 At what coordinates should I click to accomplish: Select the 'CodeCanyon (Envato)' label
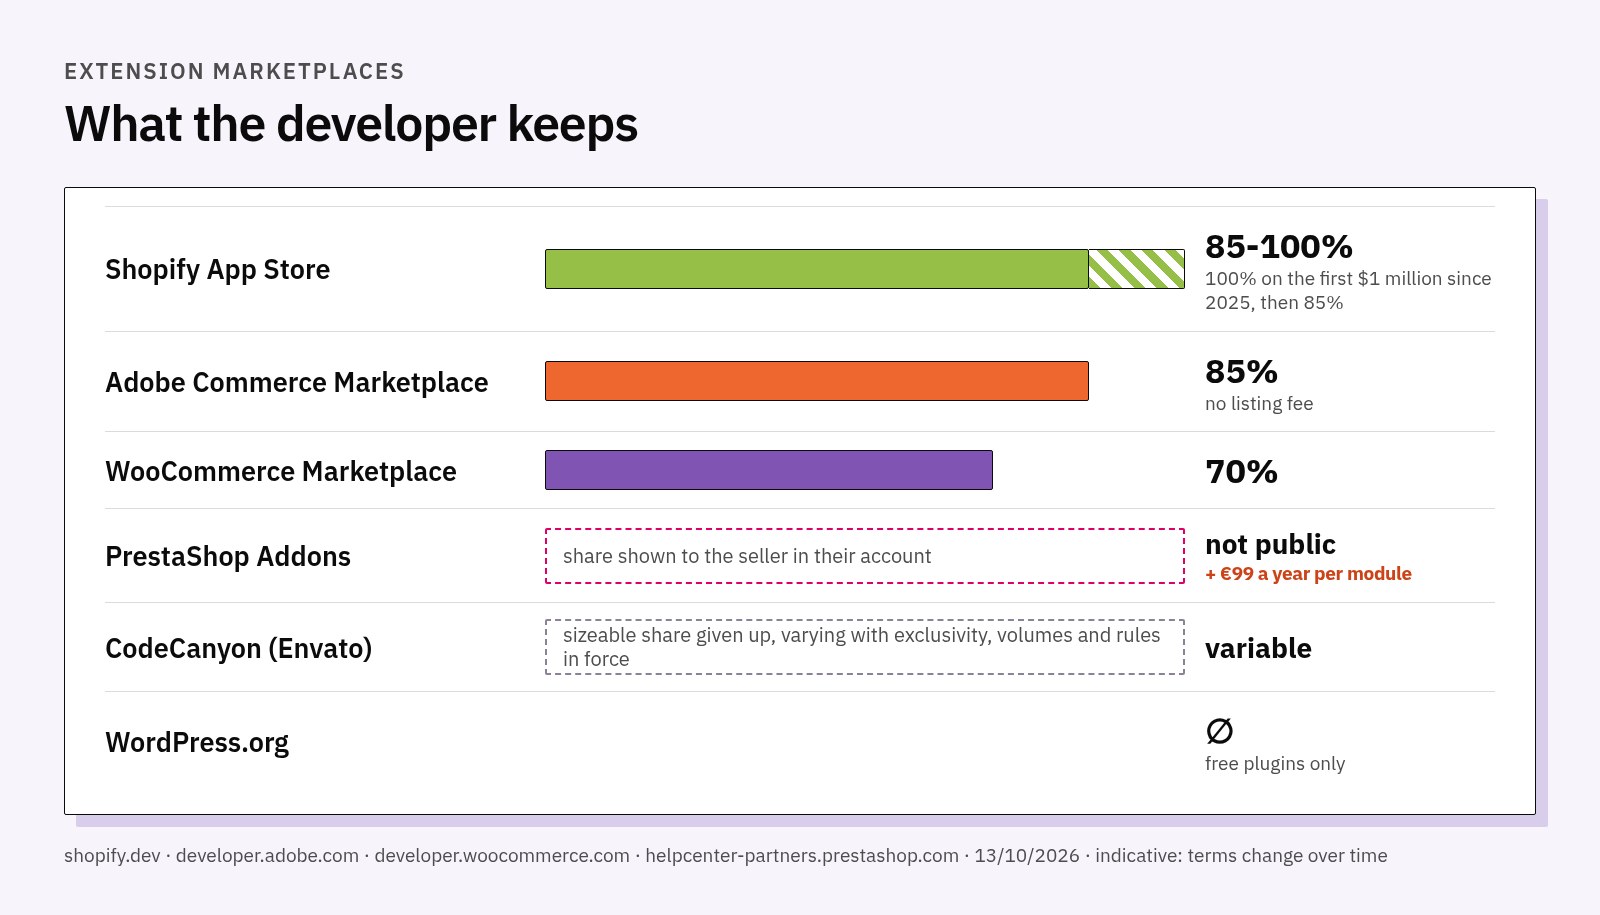click(239, 648)
